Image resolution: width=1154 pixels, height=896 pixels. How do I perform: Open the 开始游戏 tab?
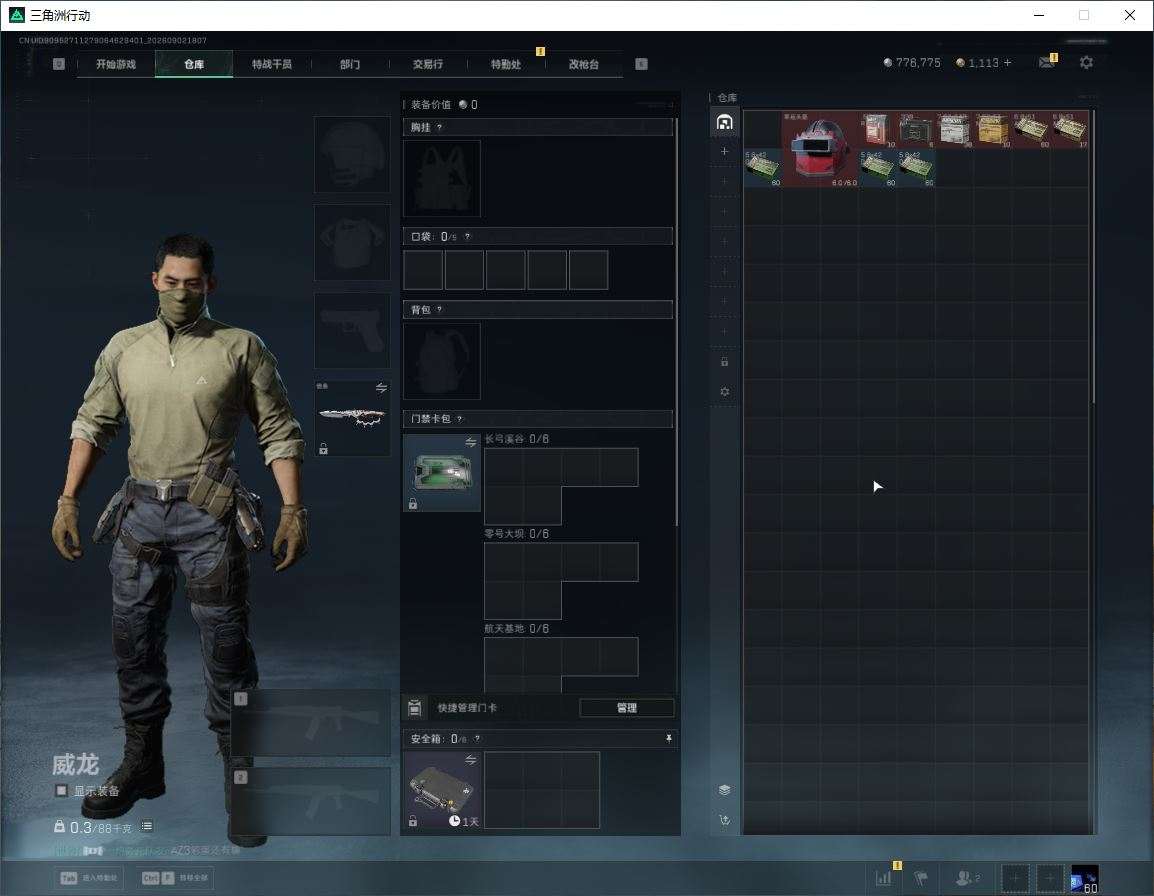pyautogui.click(x=116, y=64)
